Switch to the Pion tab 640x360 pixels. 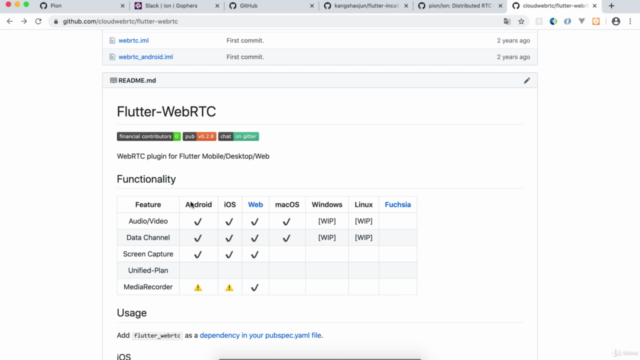pos(82,6)
